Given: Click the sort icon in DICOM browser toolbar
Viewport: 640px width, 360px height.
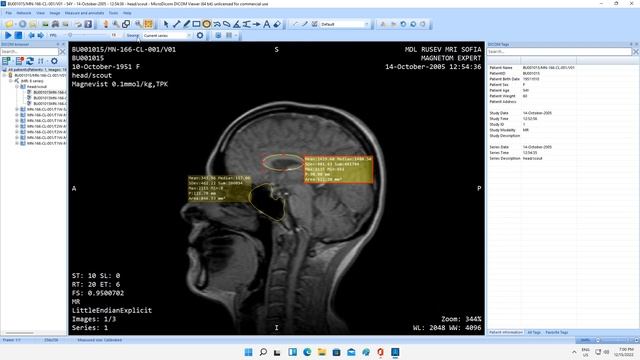Looking at the screenshot, I should 40,61.
